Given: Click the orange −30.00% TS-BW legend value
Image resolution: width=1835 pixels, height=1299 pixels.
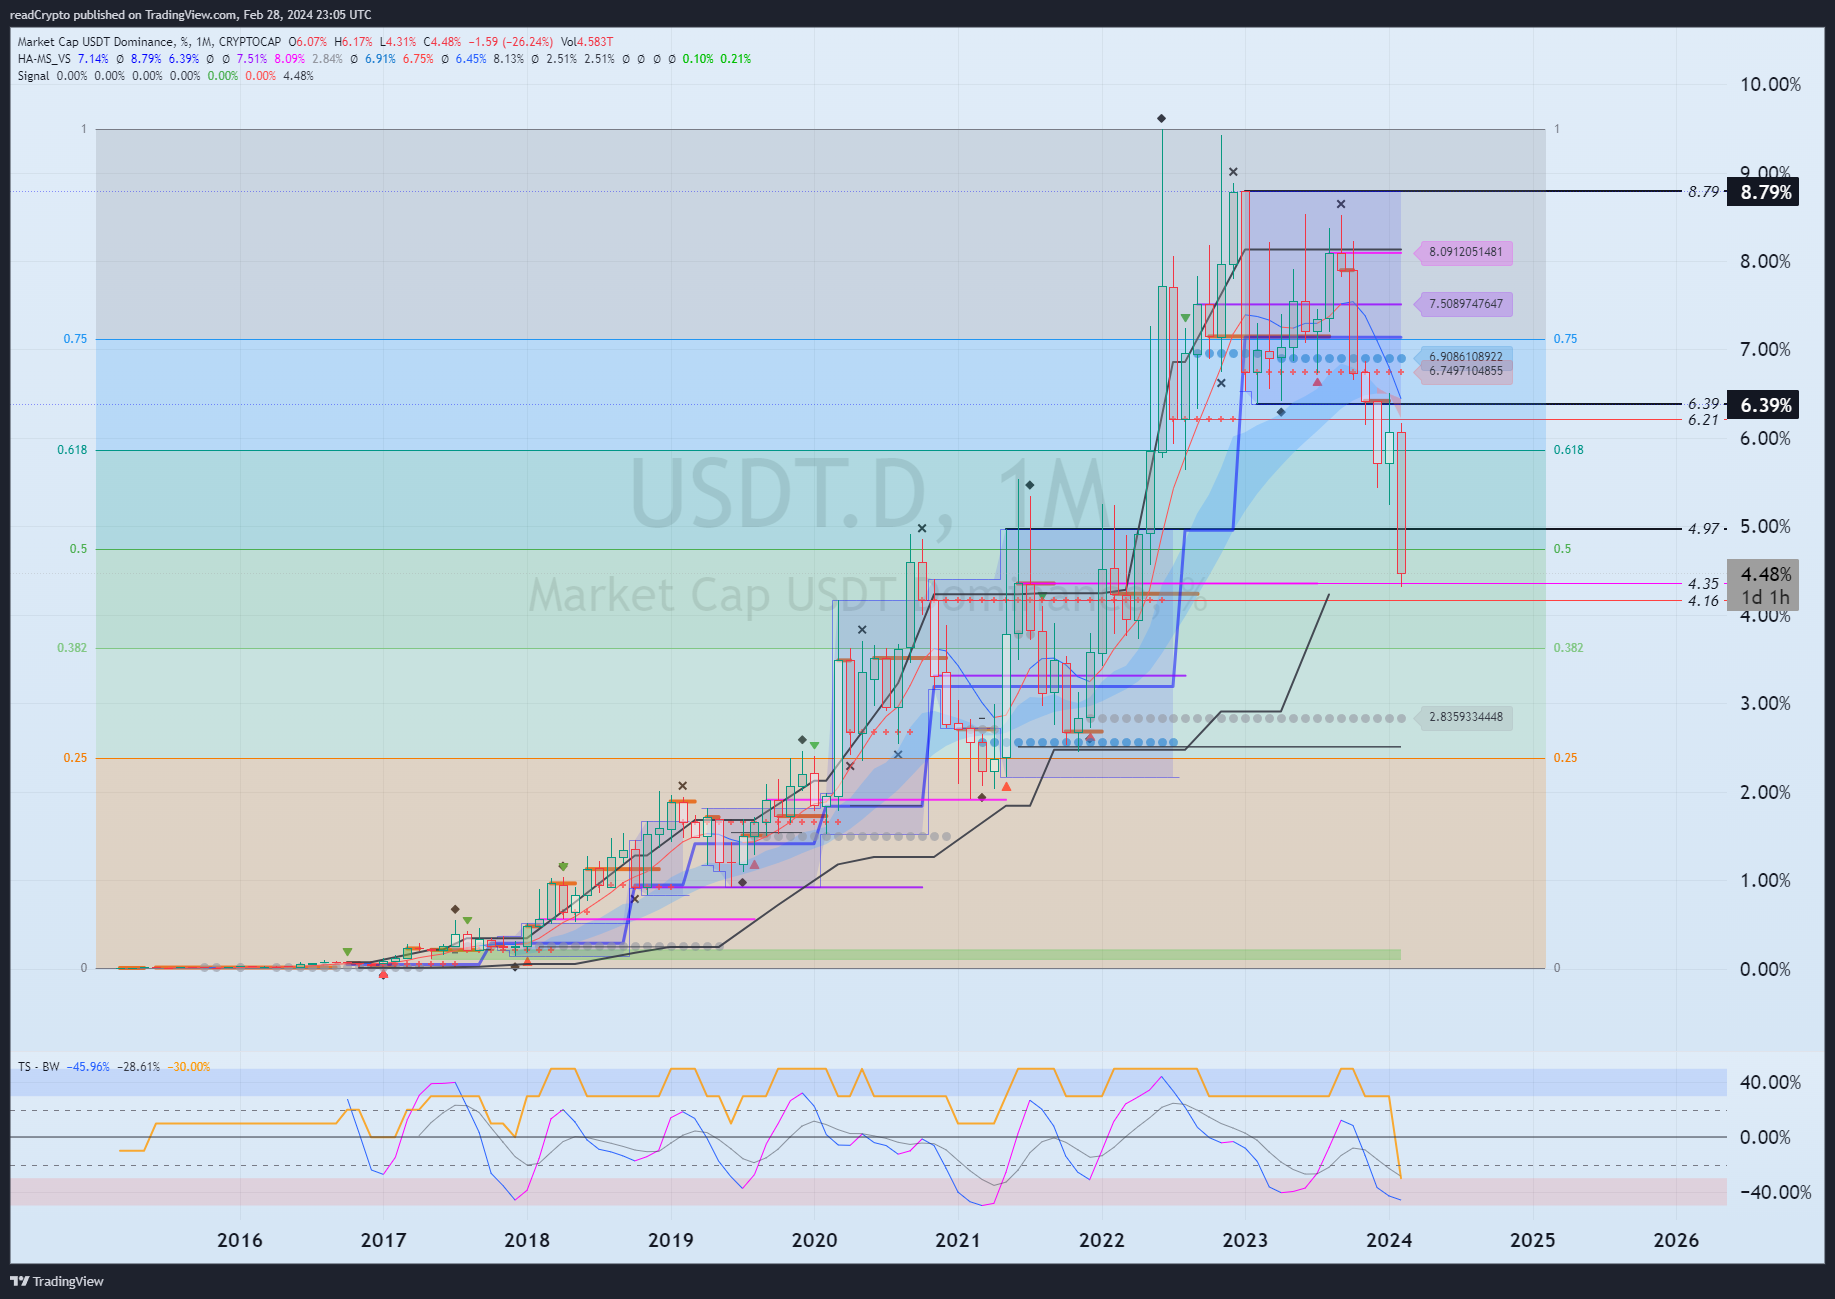Looking at the screenshot, I should pos(188,1067).
